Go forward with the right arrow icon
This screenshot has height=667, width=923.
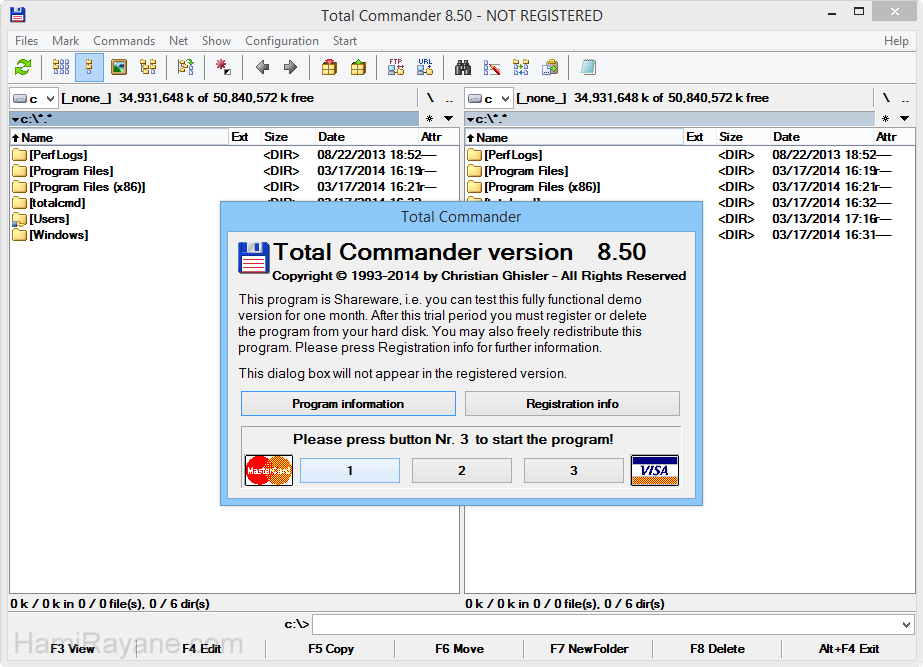pyautogui.click(x=290, y=67)
